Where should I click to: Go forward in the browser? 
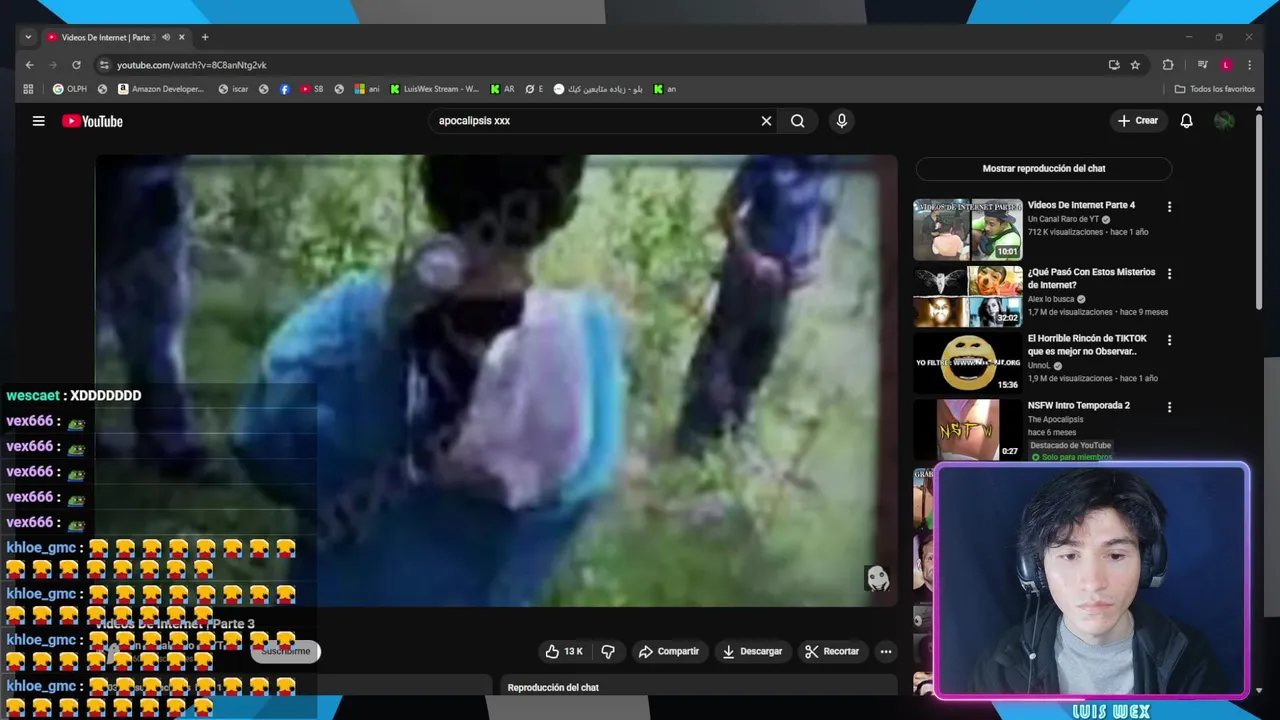click(52, 65)
